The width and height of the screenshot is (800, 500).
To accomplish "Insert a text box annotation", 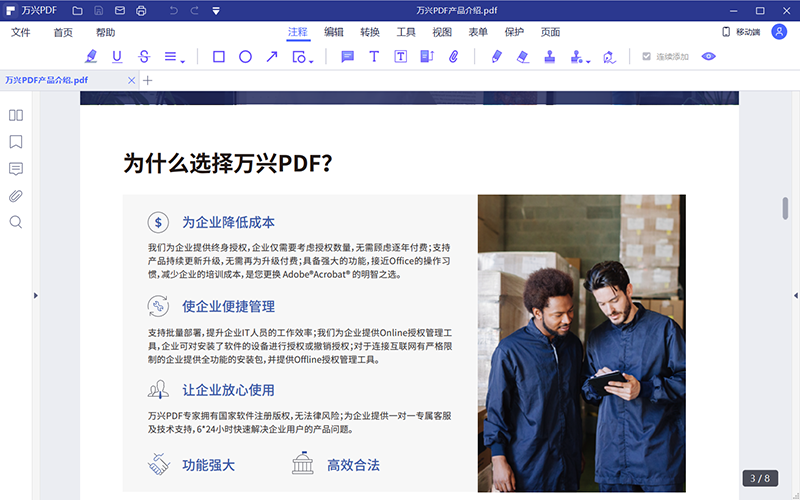I will point(401,57).
